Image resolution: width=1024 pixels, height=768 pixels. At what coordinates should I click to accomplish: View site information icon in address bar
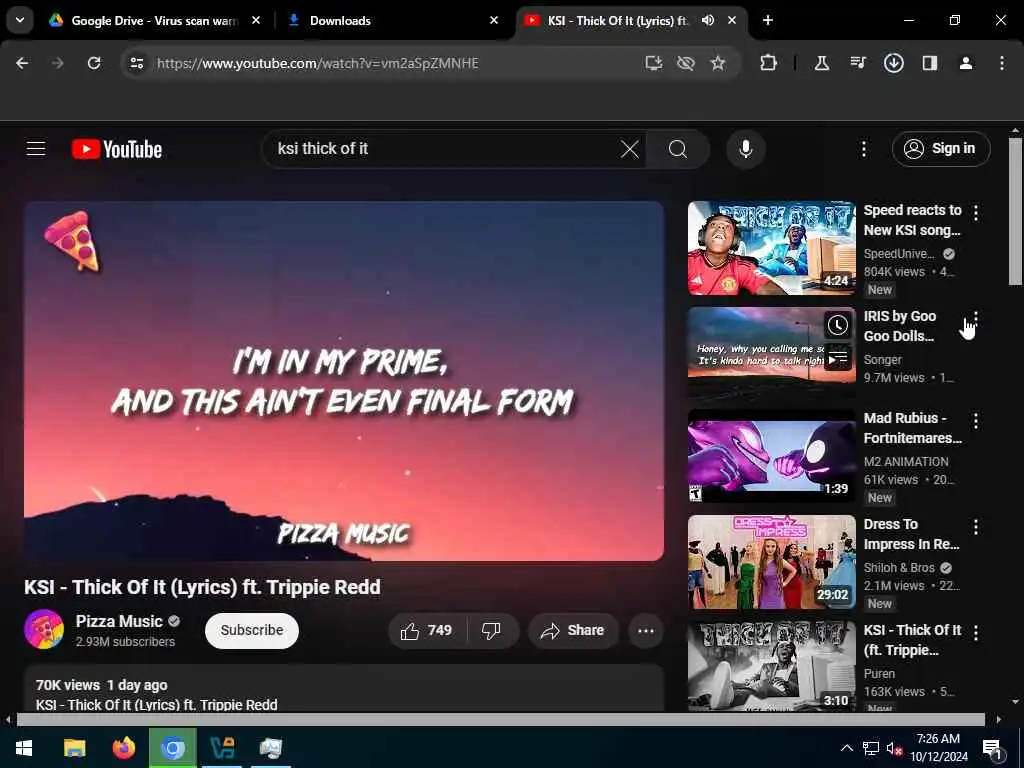[x=136, y=63]
